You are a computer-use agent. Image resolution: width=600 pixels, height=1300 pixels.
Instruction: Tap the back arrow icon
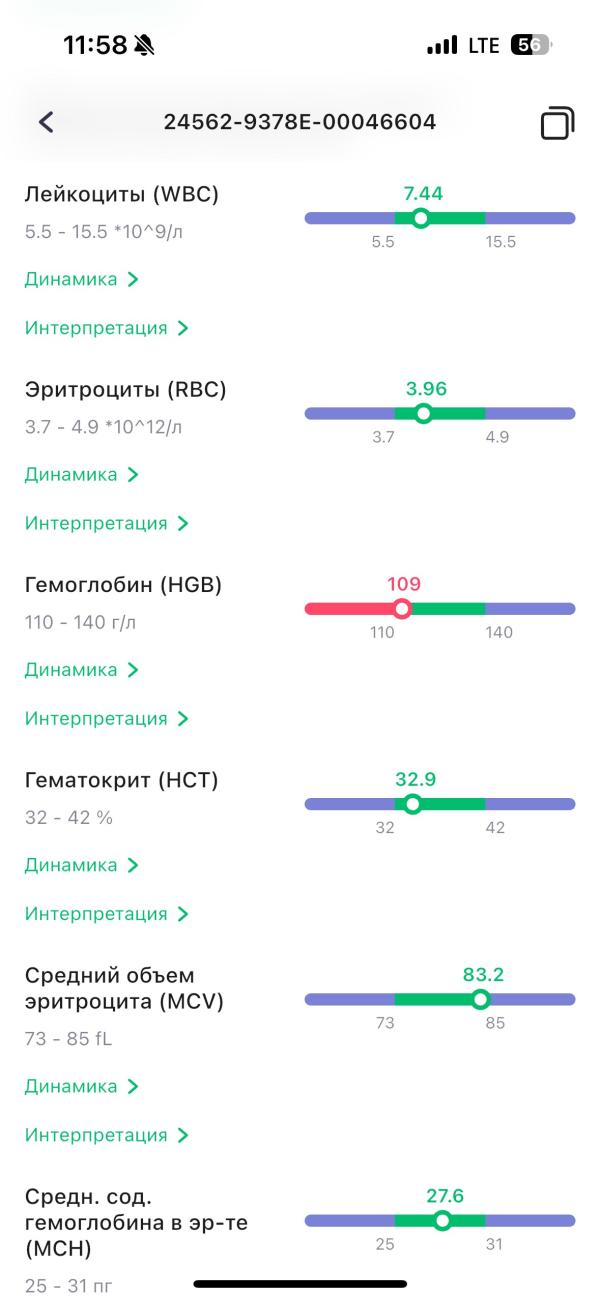tap(46, 122)
